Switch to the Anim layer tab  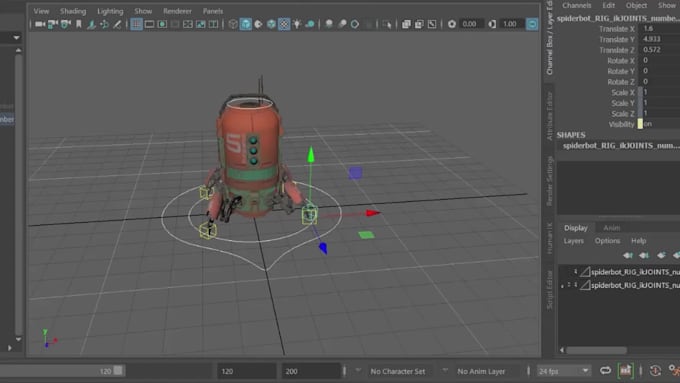(611, 228)
